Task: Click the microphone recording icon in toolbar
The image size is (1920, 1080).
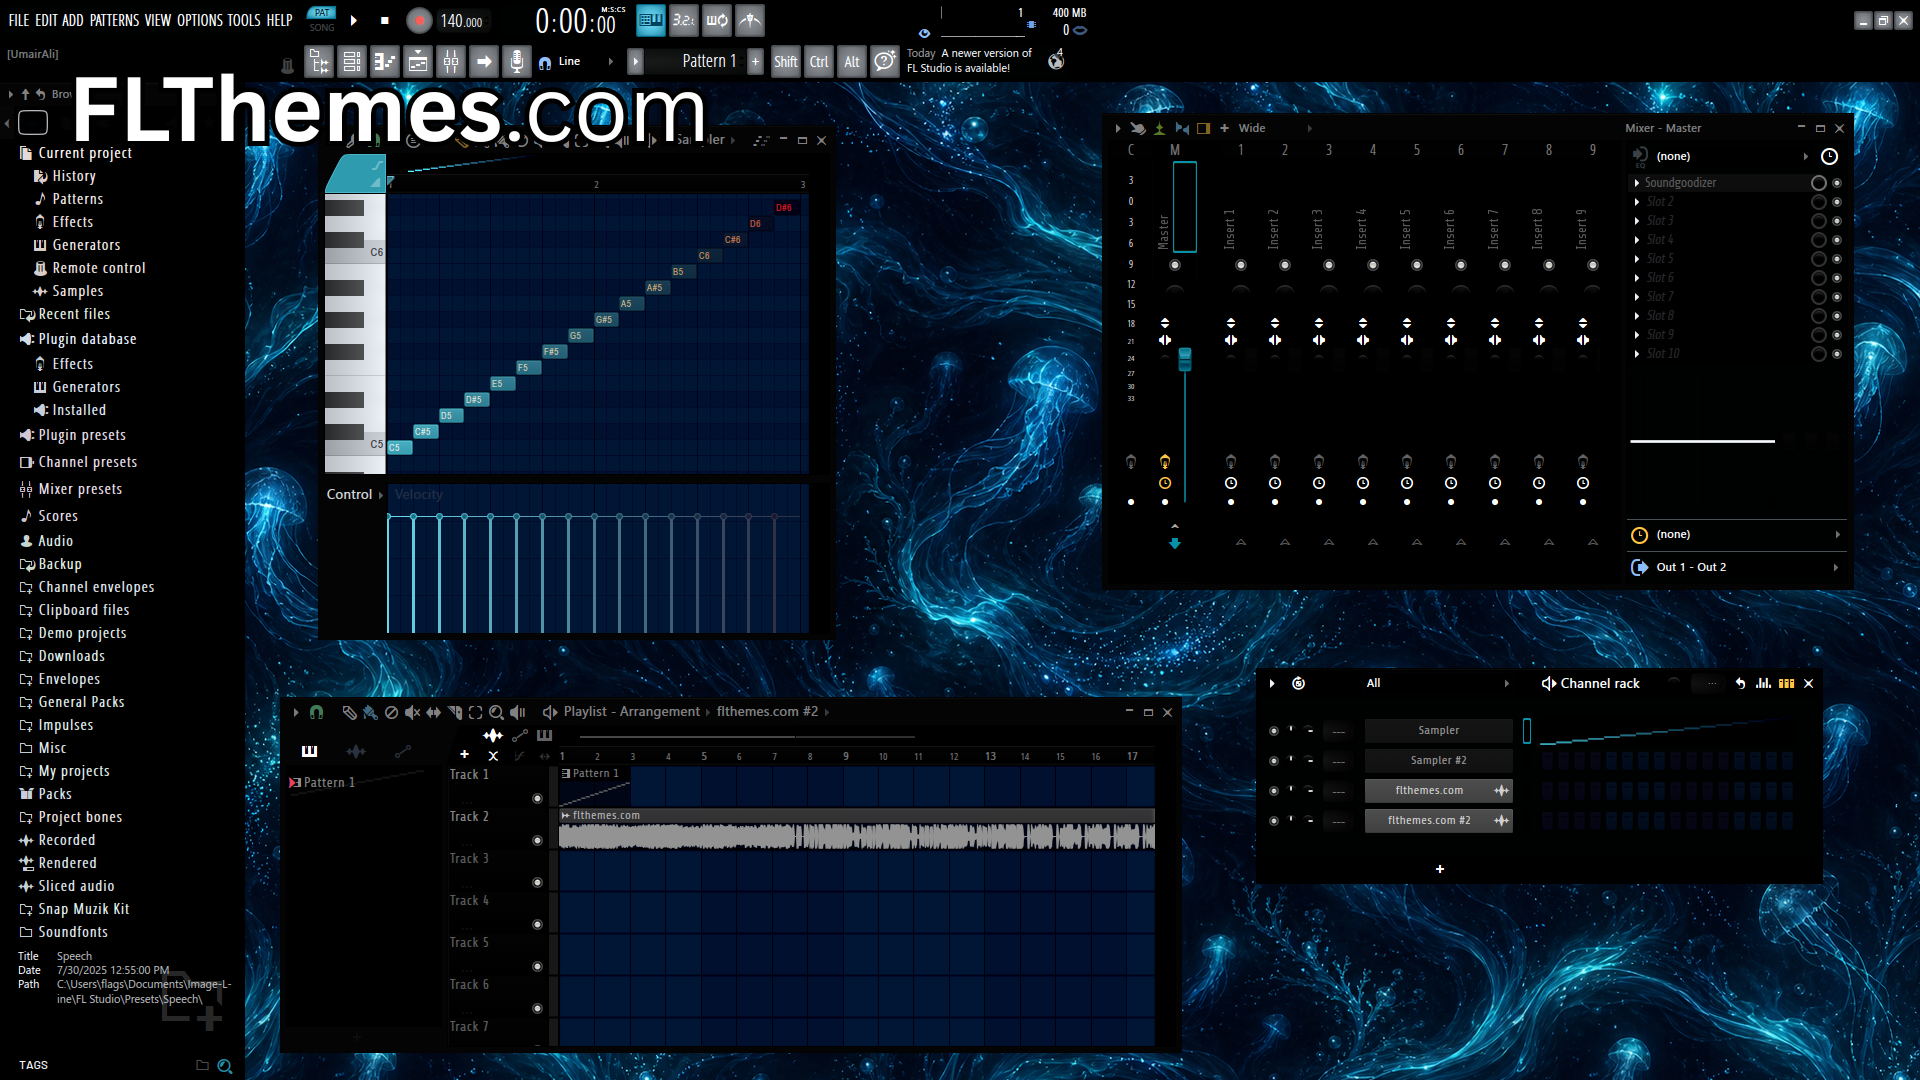Action: click(516, 62)
